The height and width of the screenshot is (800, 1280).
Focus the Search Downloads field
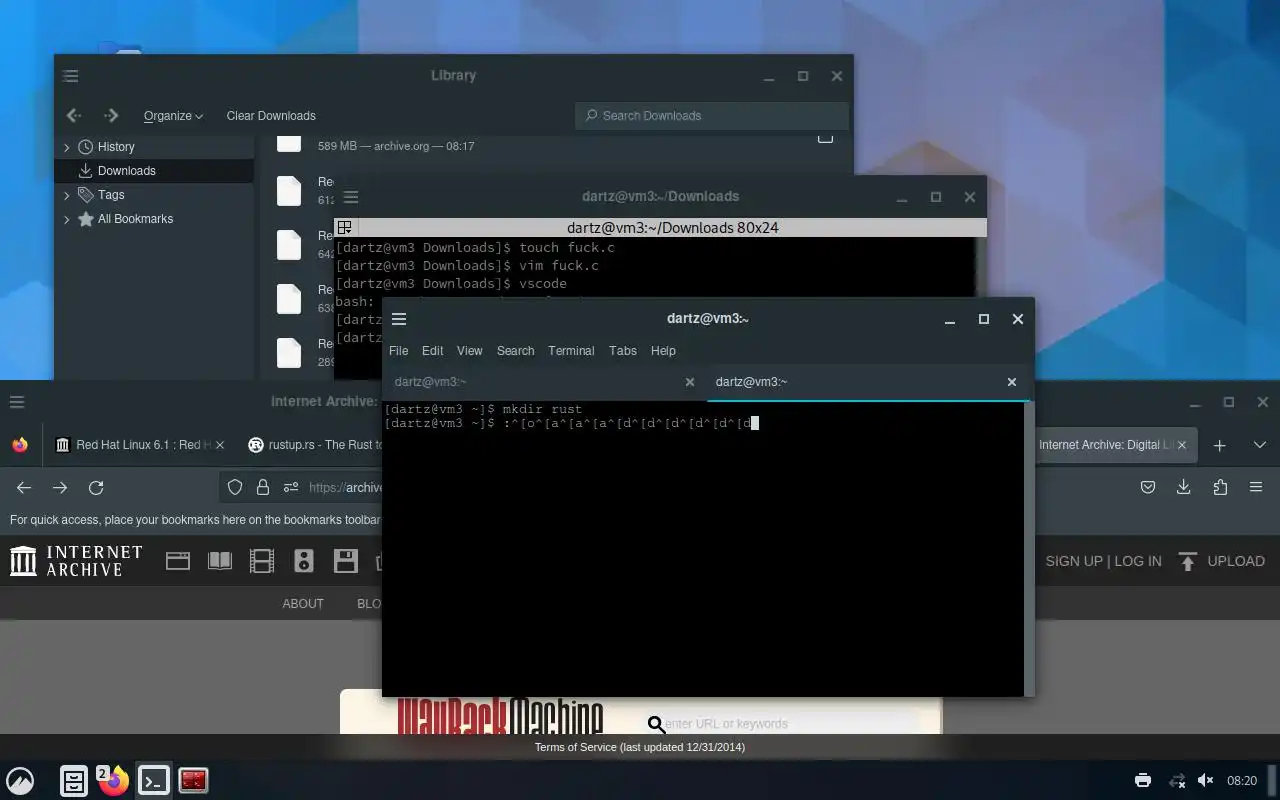(711, 115)
